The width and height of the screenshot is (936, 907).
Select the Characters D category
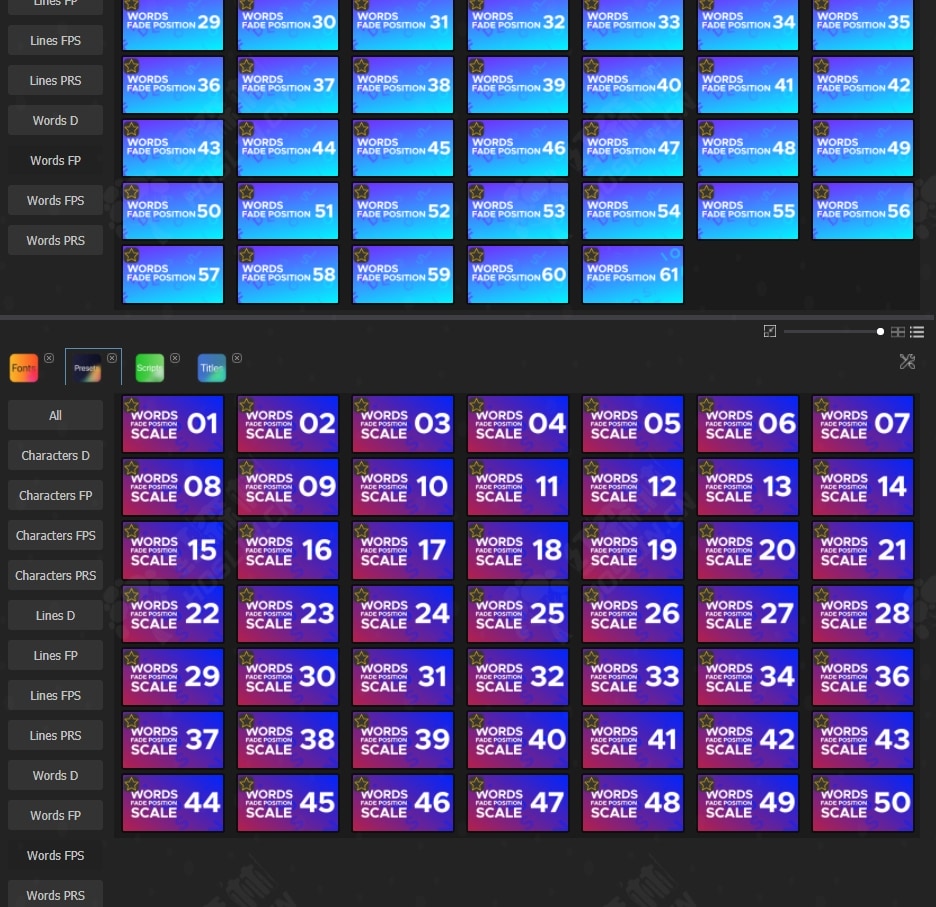coord(56,456)
